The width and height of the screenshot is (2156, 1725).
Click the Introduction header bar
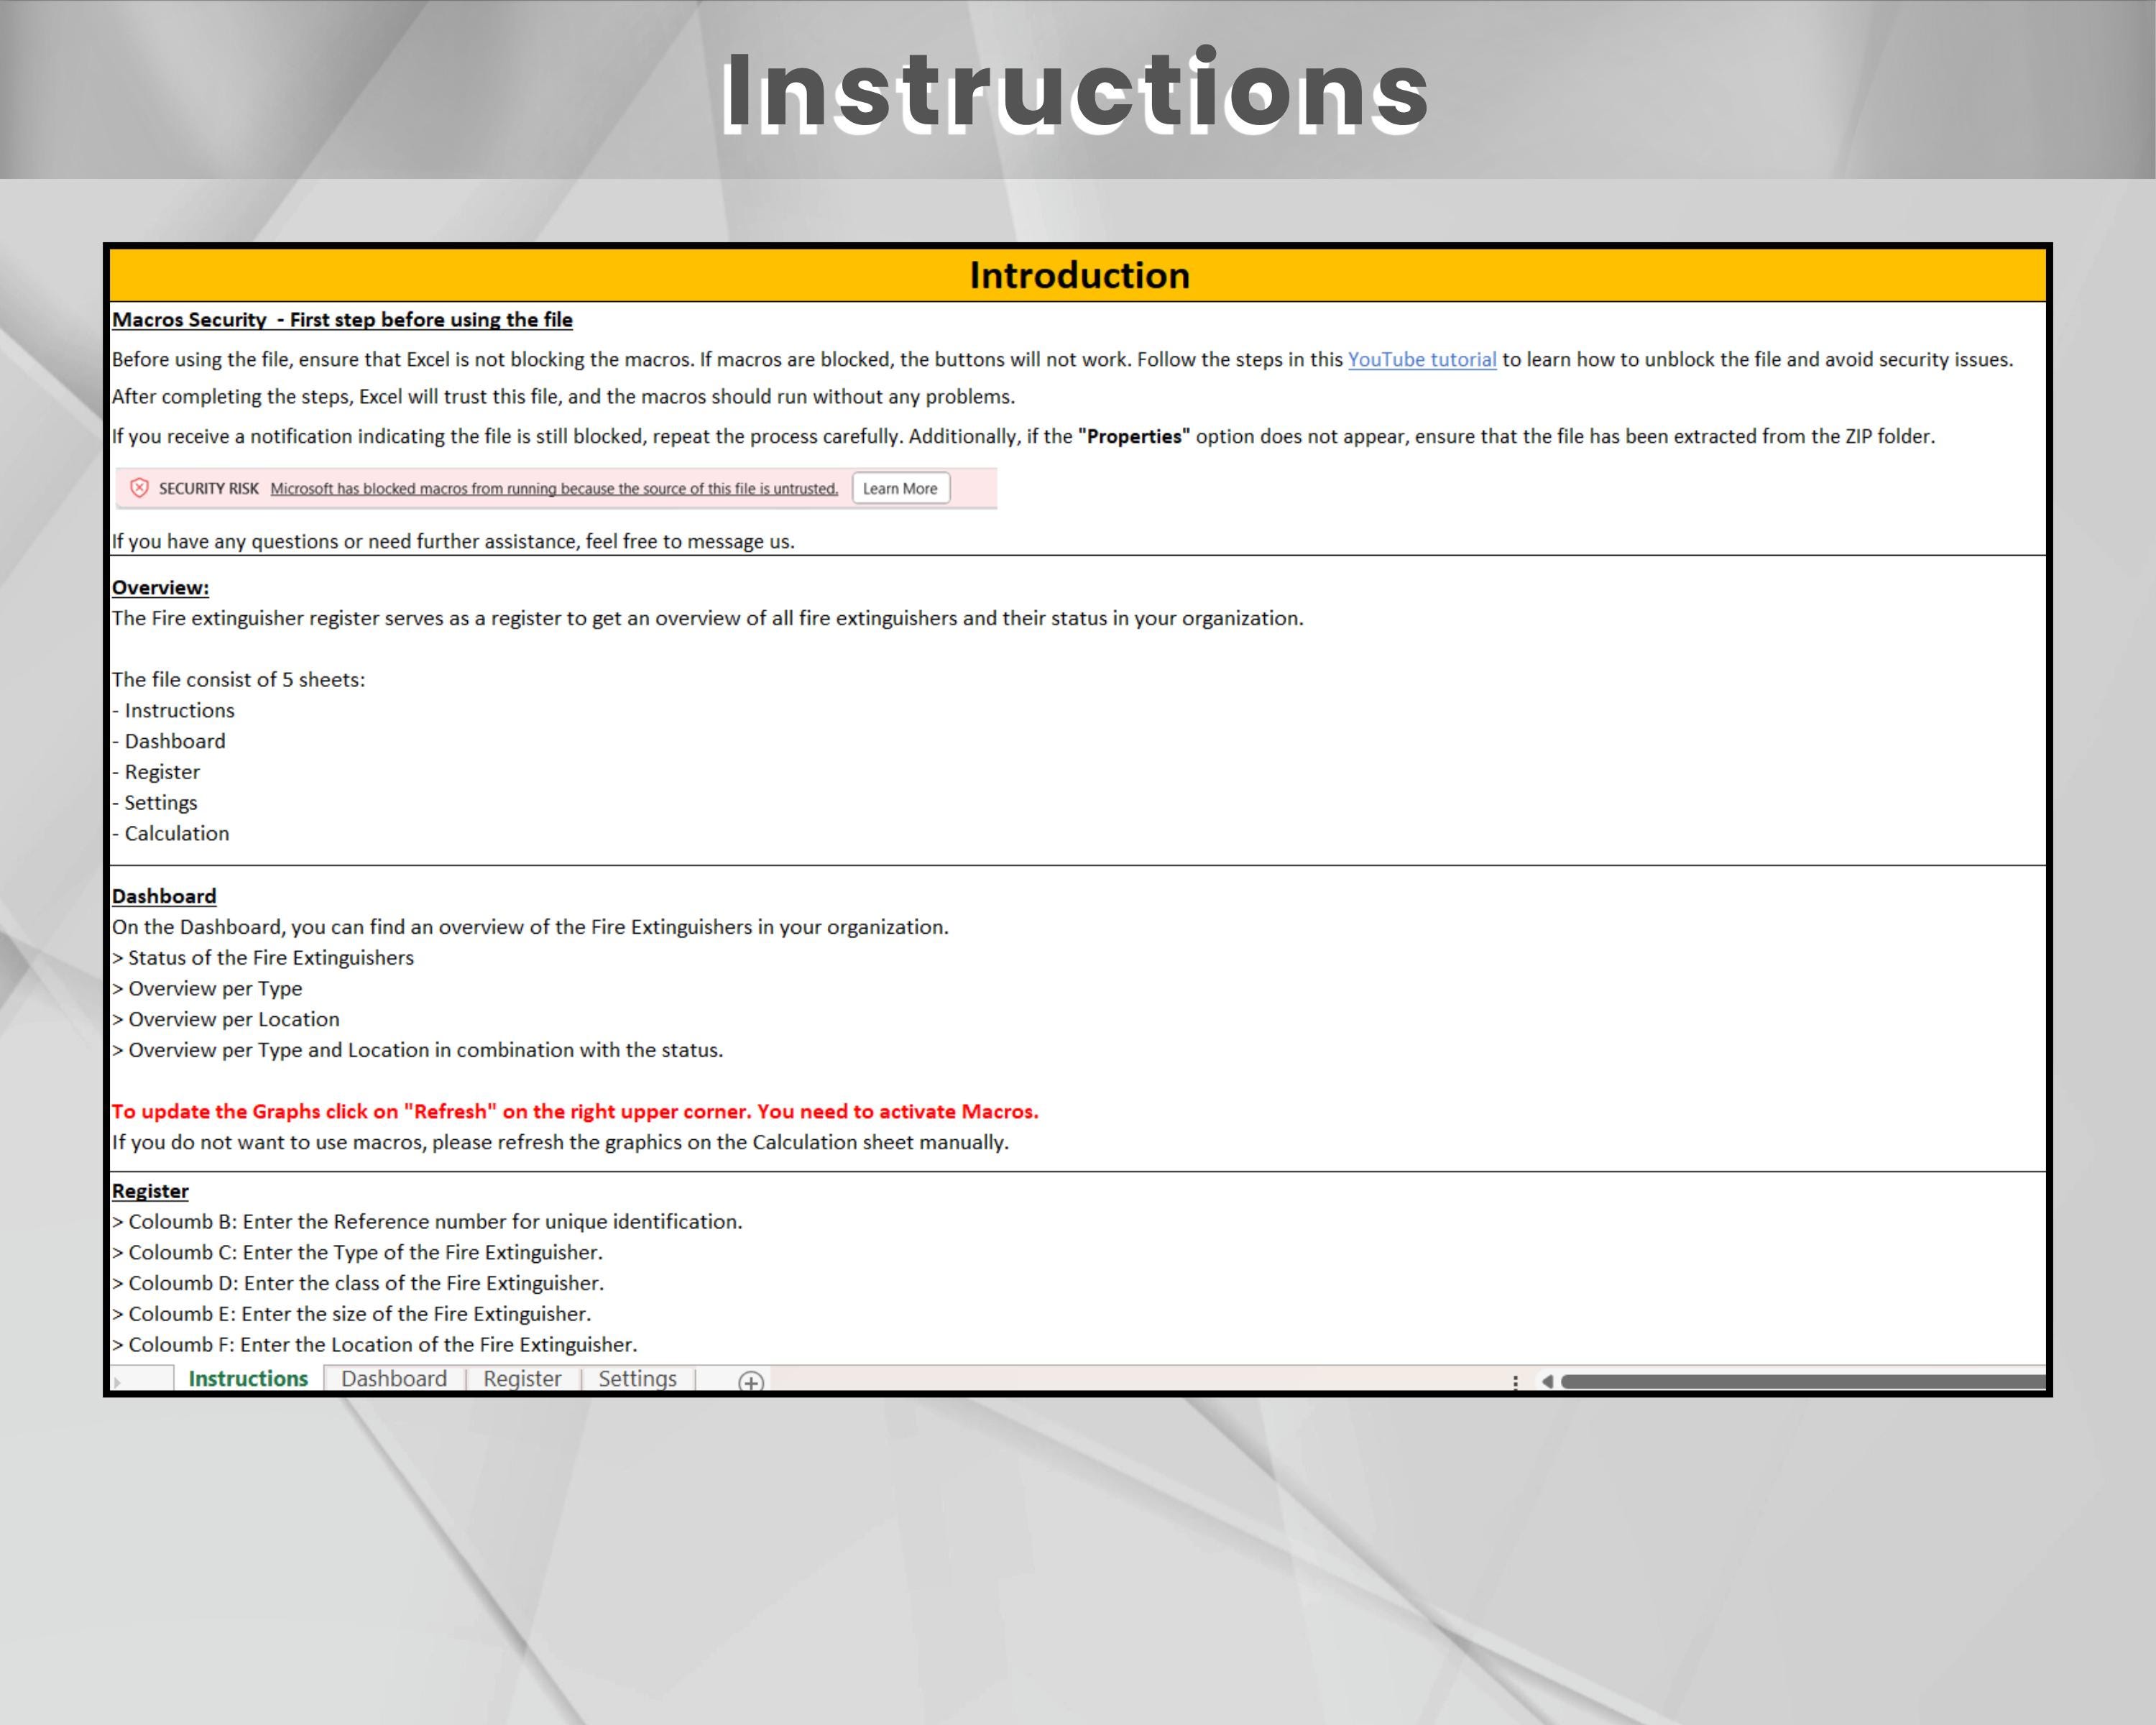(1077, 275)
